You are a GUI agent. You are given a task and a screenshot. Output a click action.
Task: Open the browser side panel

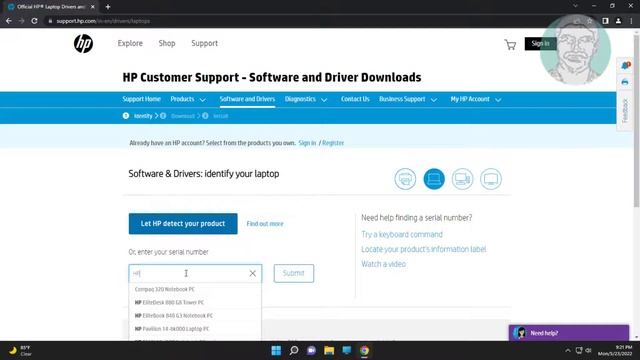[x=605, y=21]
